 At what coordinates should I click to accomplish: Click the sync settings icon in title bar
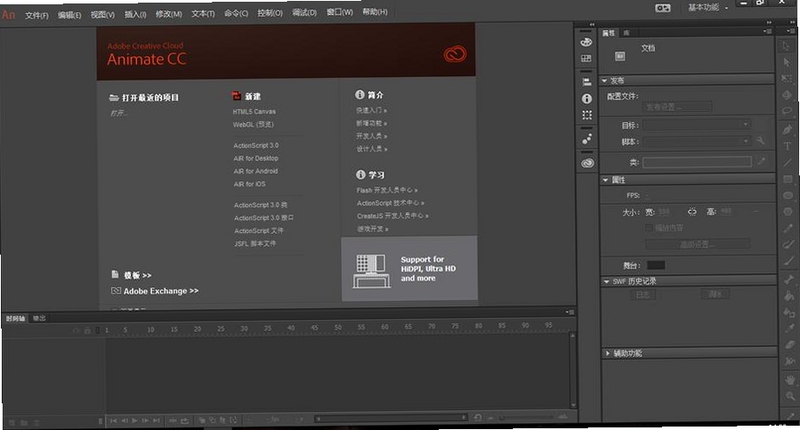pyautogui.click(x=663, y=8)
